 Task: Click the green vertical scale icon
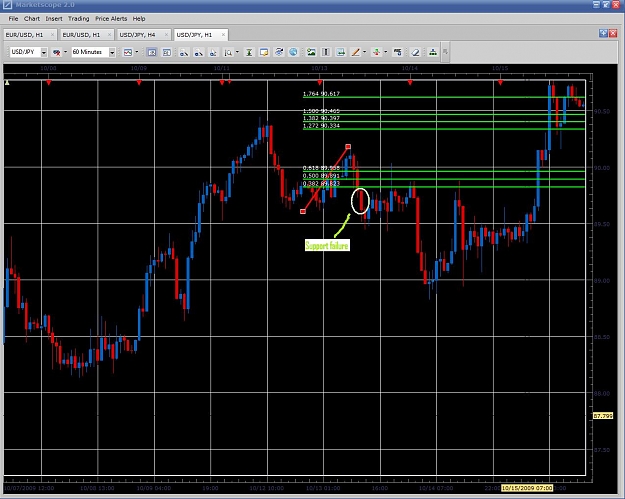point(249,52)
